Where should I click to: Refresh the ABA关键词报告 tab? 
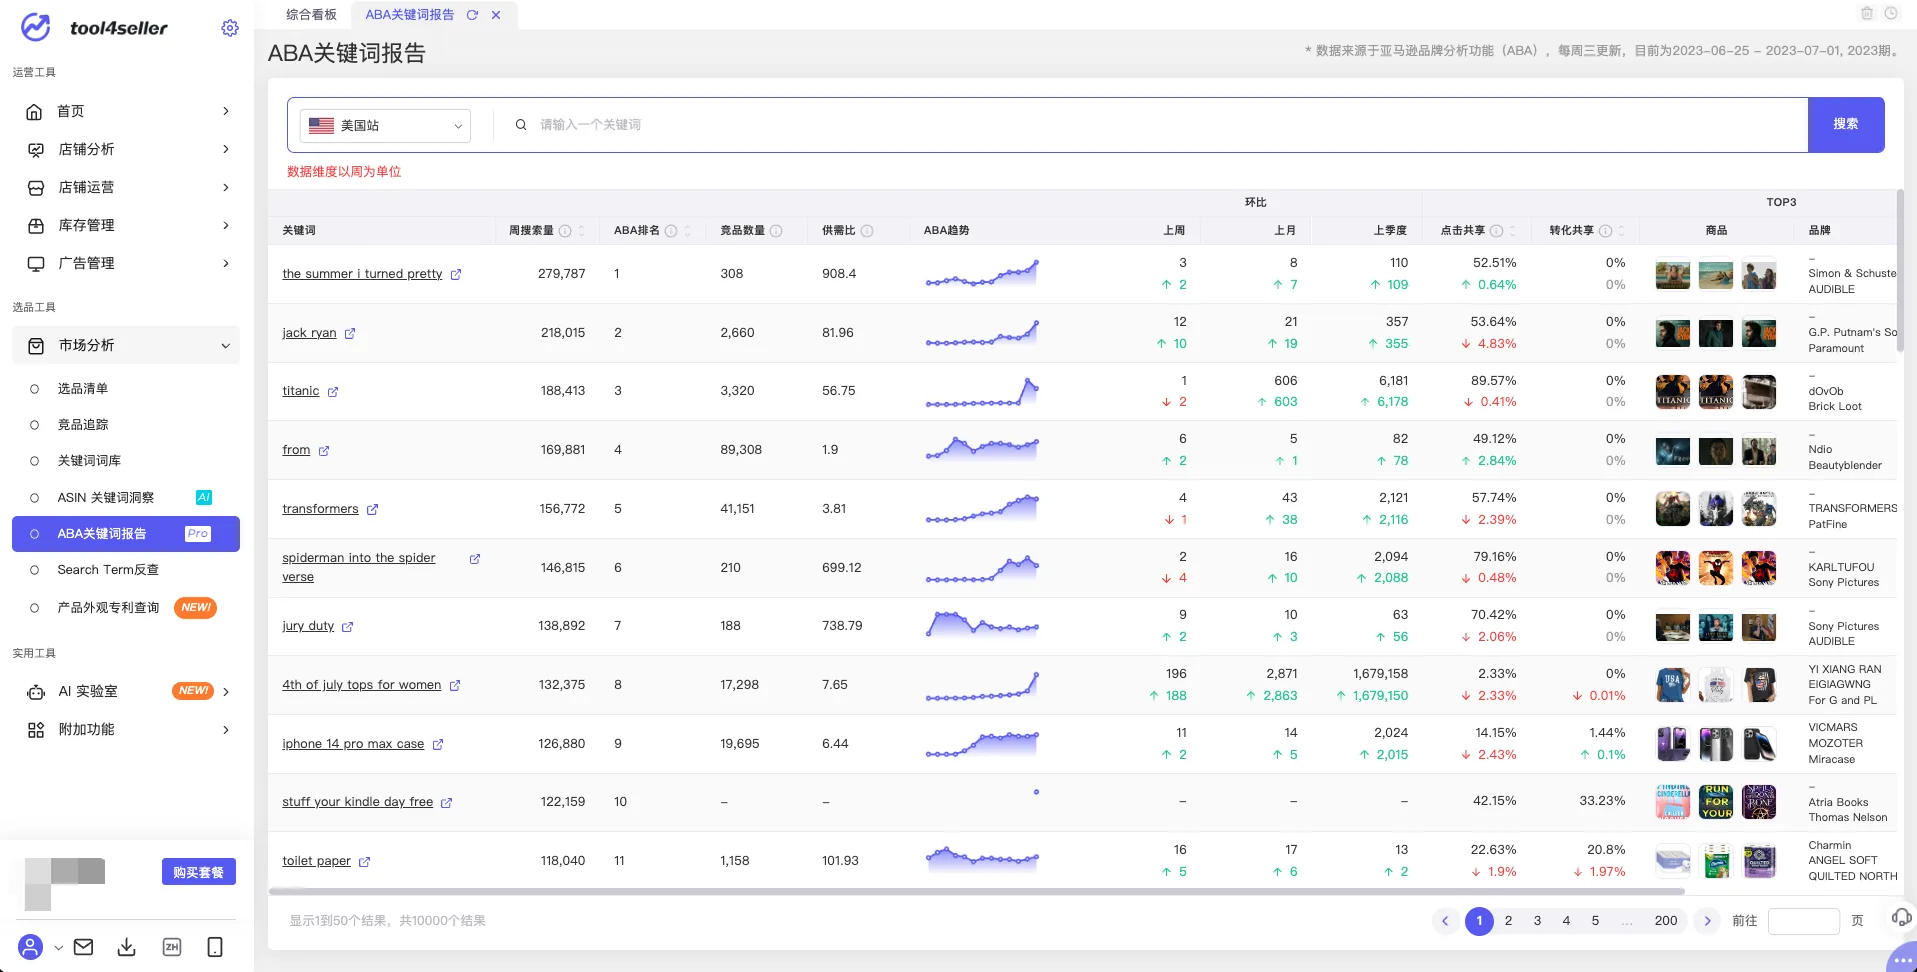point(472,15)
